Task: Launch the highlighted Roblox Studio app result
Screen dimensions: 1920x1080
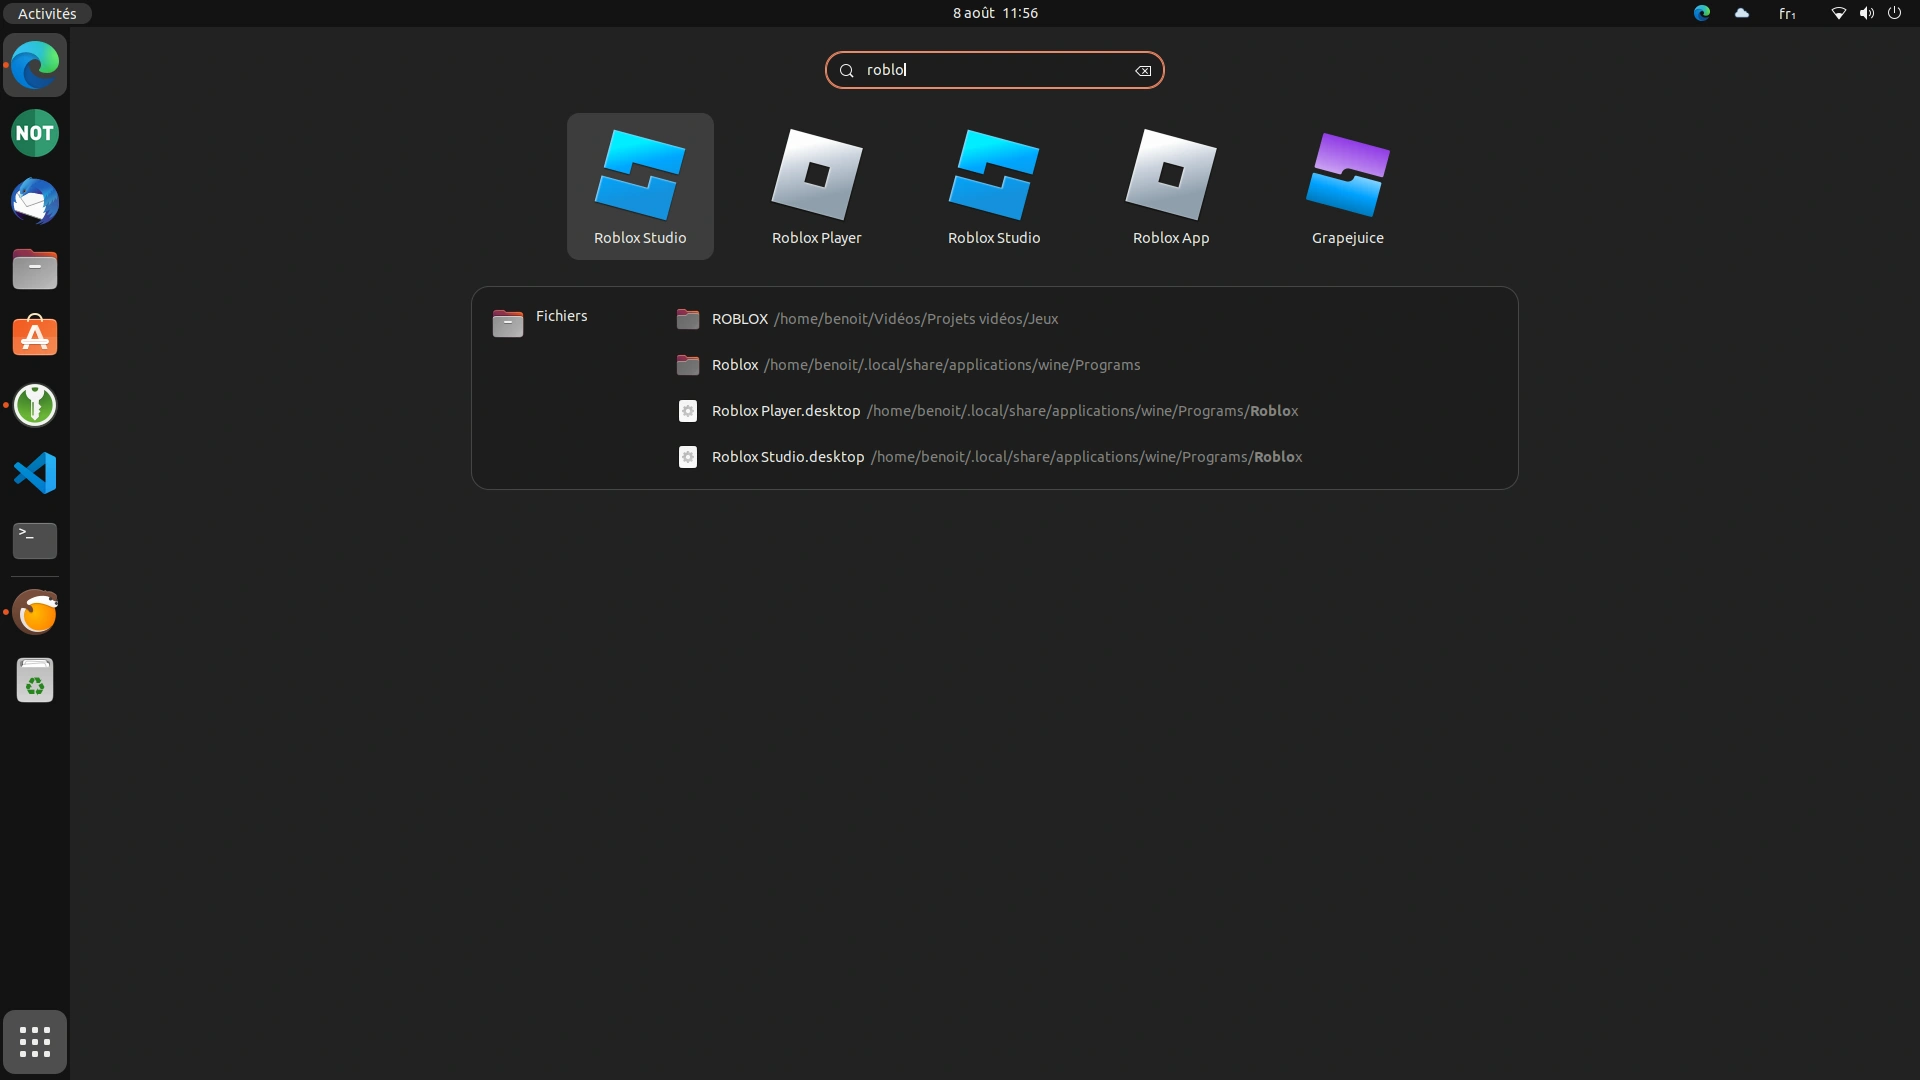Action: point(640,186)
